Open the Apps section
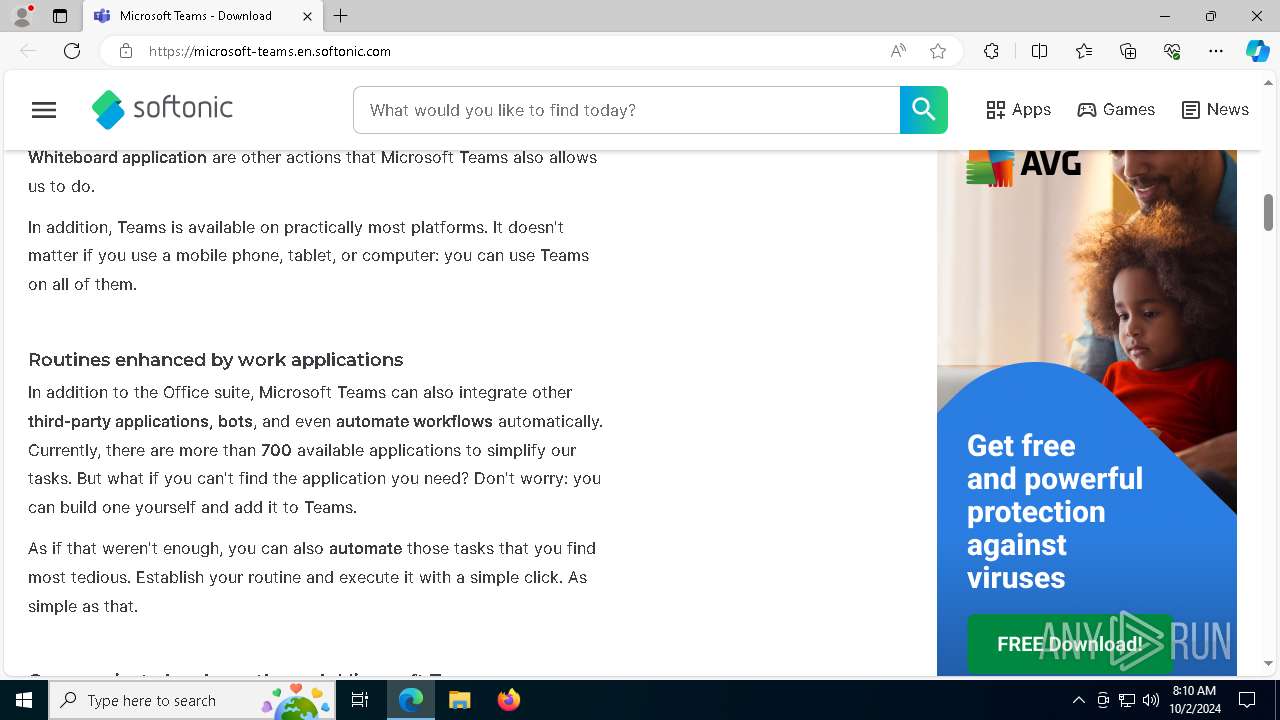The image size is (1280, 720). tap(1018, 110)
